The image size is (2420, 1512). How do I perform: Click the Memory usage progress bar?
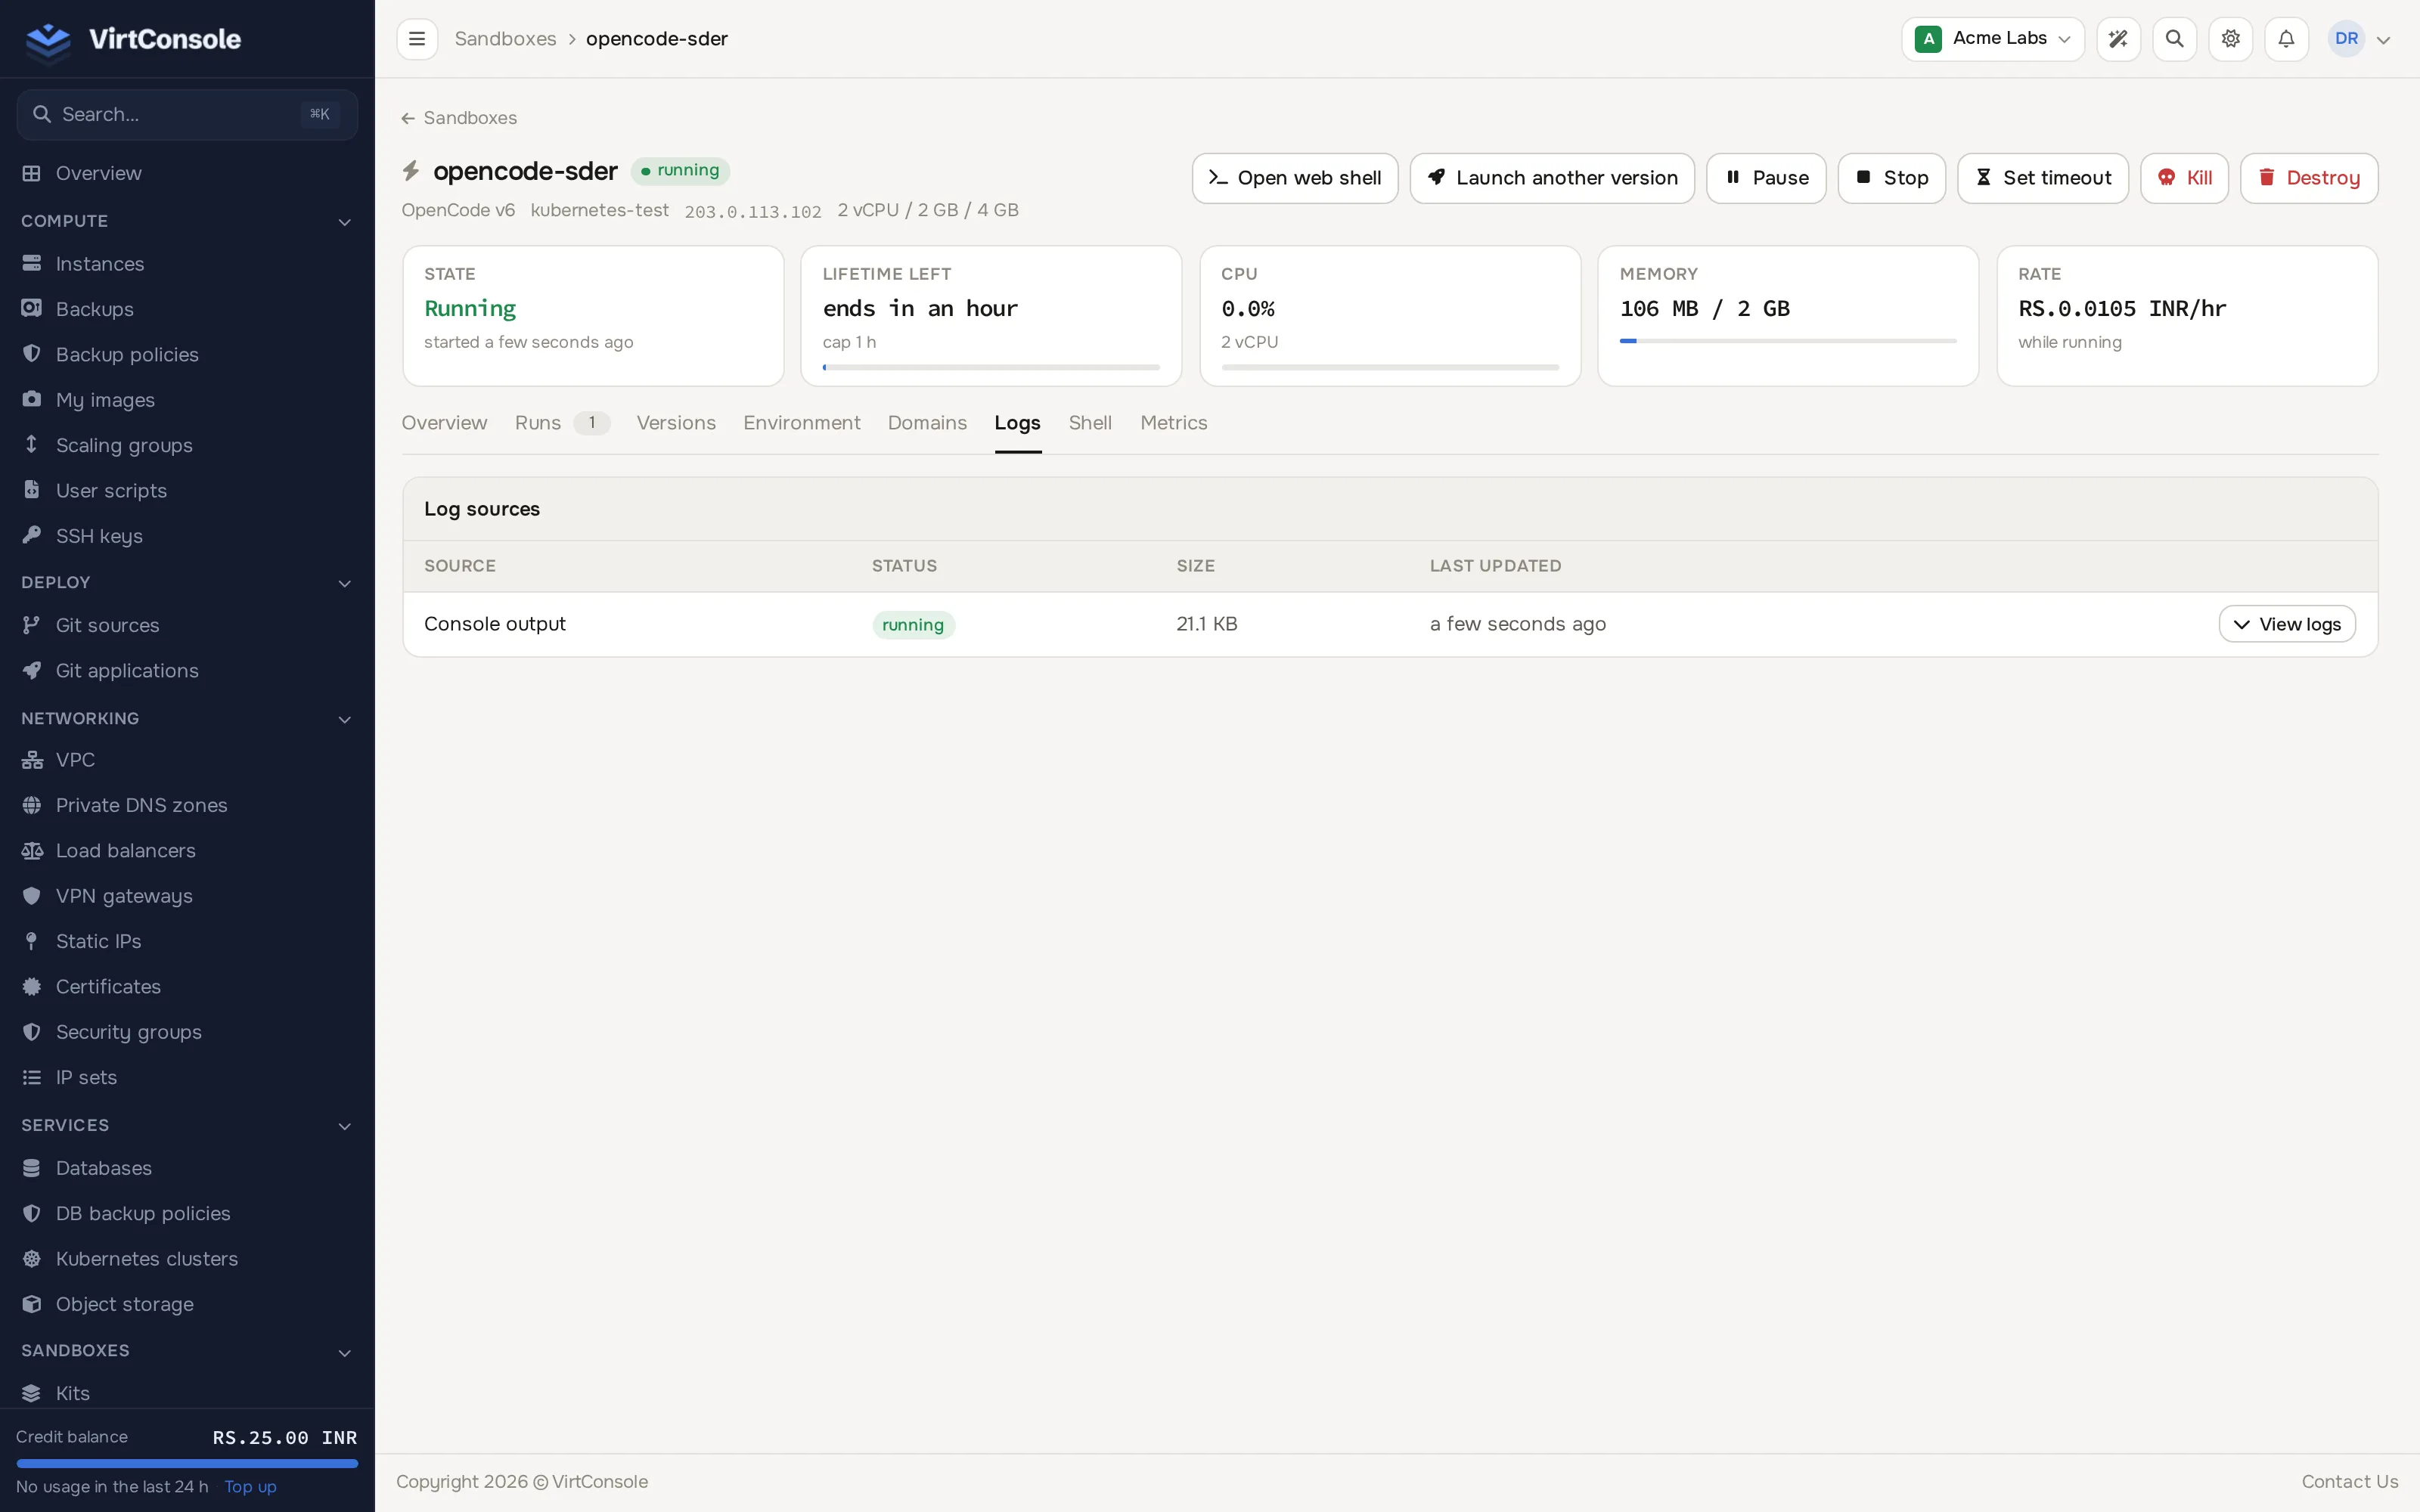1787,341
